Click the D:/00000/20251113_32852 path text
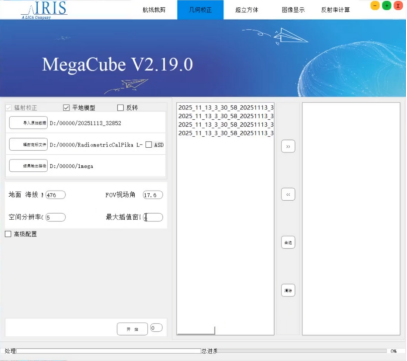This screenshot has height=361, width=407. coord(85,123)
